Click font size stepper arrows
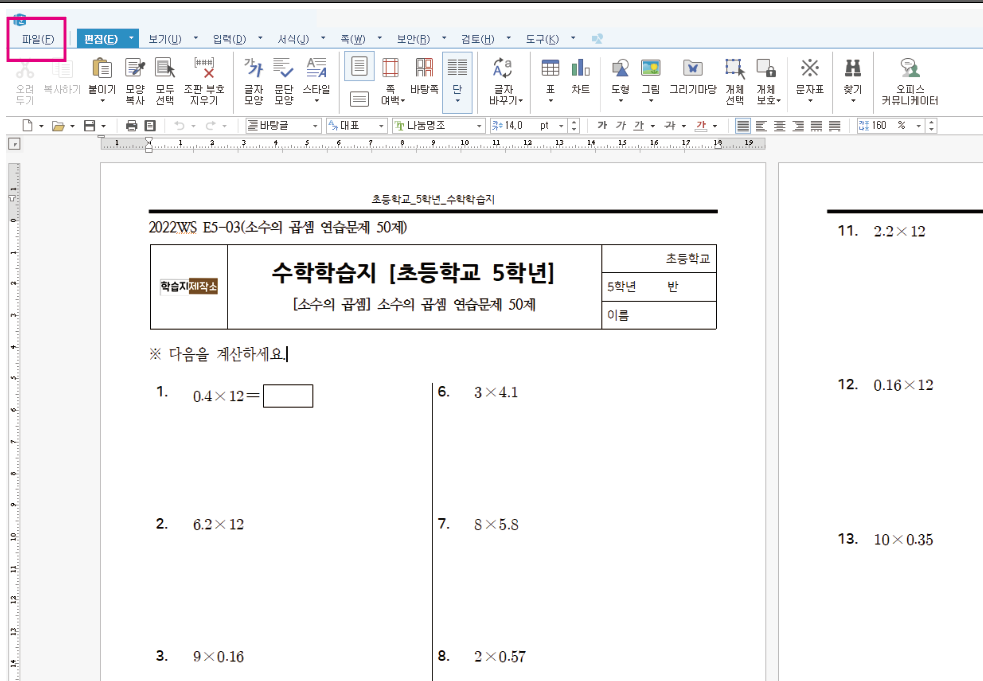This screenshot has width=983, height=681. click(574, 126)
